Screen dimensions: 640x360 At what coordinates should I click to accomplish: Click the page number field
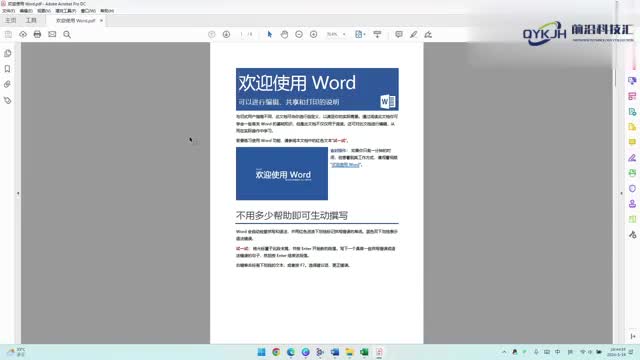tap(242, 34)
